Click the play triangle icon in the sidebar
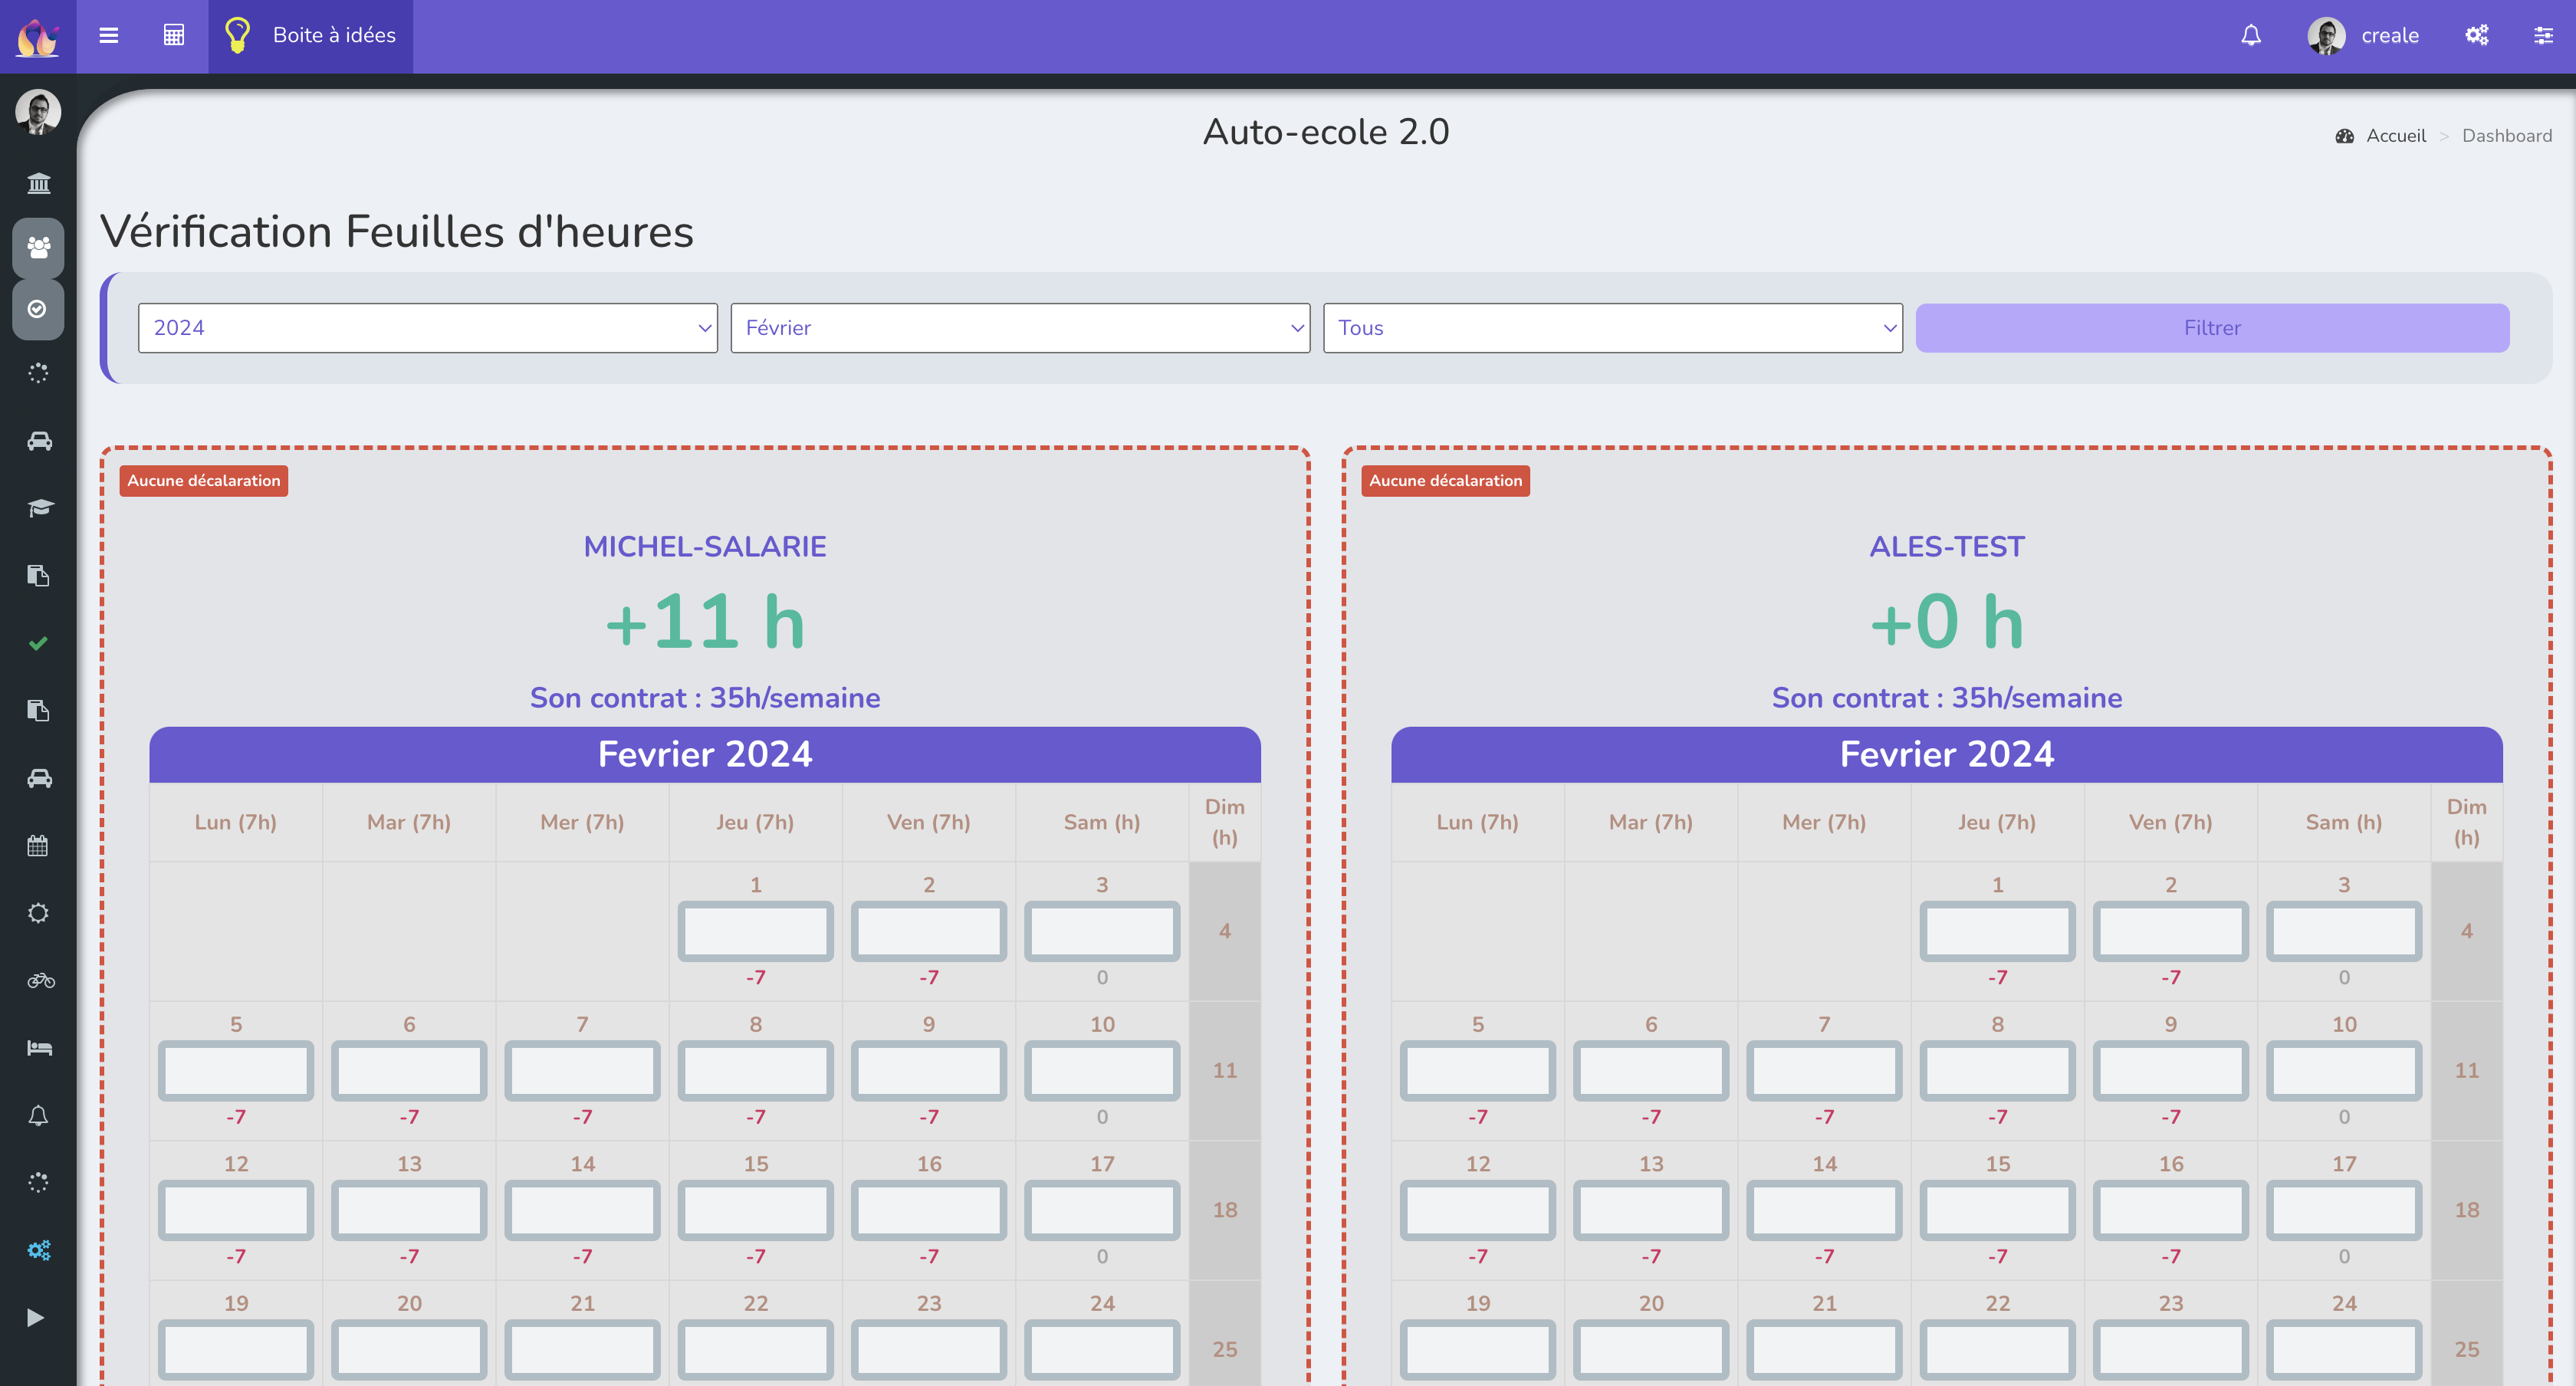 [x=36, y=1318]
